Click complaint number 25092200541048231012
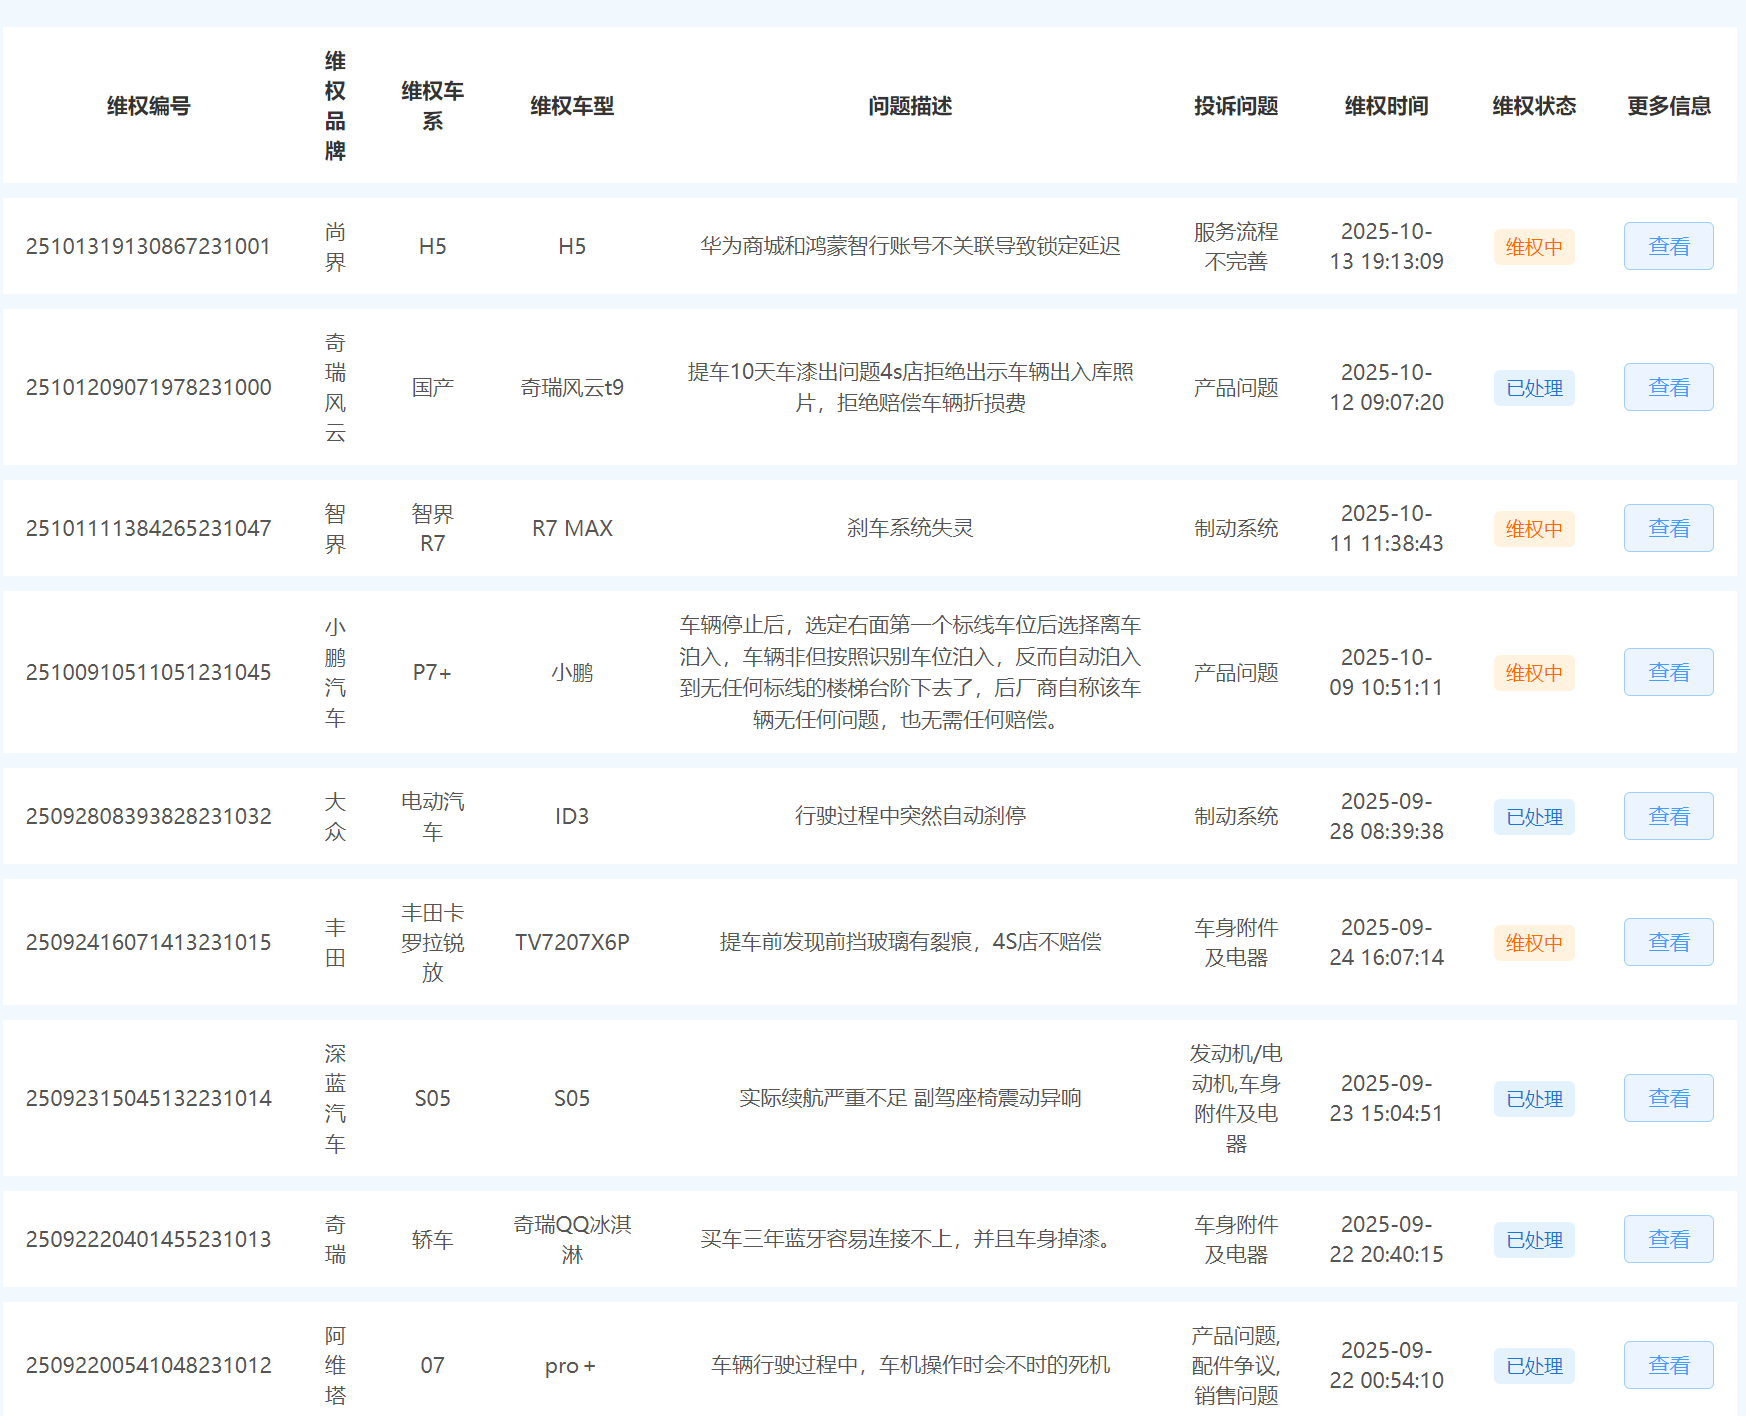The width and height of the screenshot is (1746, 1416). click(x=148, y=1365)
